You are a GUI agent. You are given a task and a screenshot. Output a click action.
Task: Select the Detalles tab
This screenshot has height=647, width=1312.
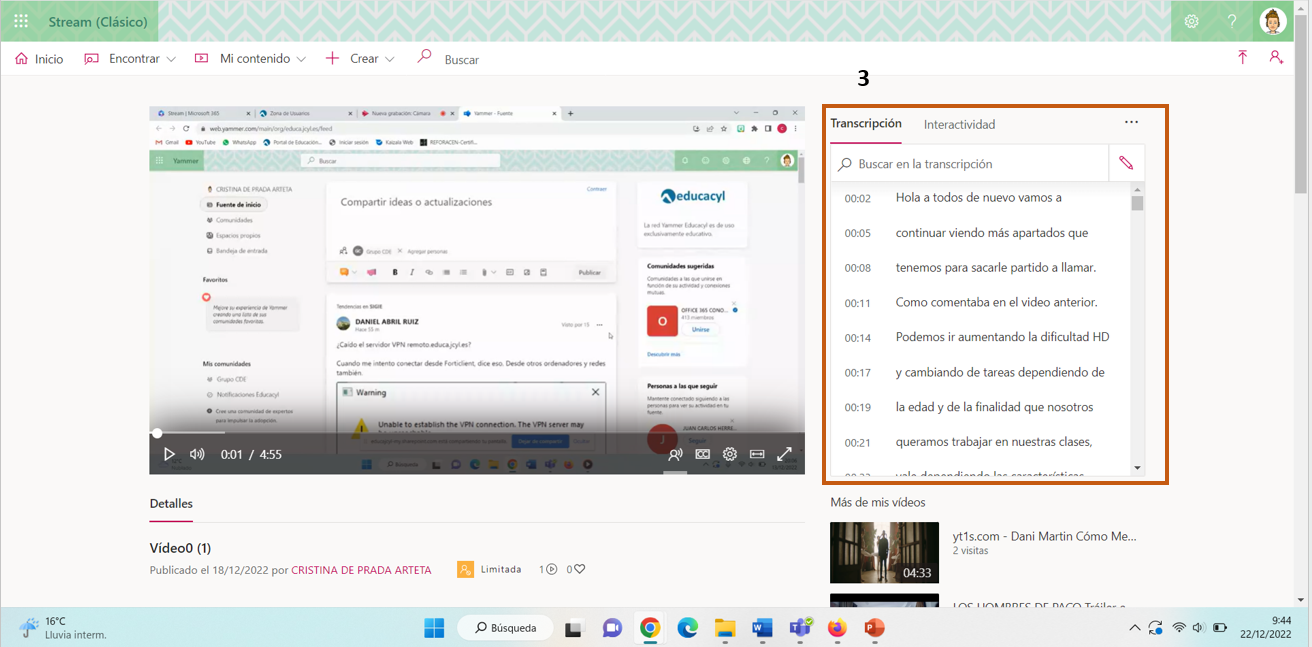pos(171,504)
